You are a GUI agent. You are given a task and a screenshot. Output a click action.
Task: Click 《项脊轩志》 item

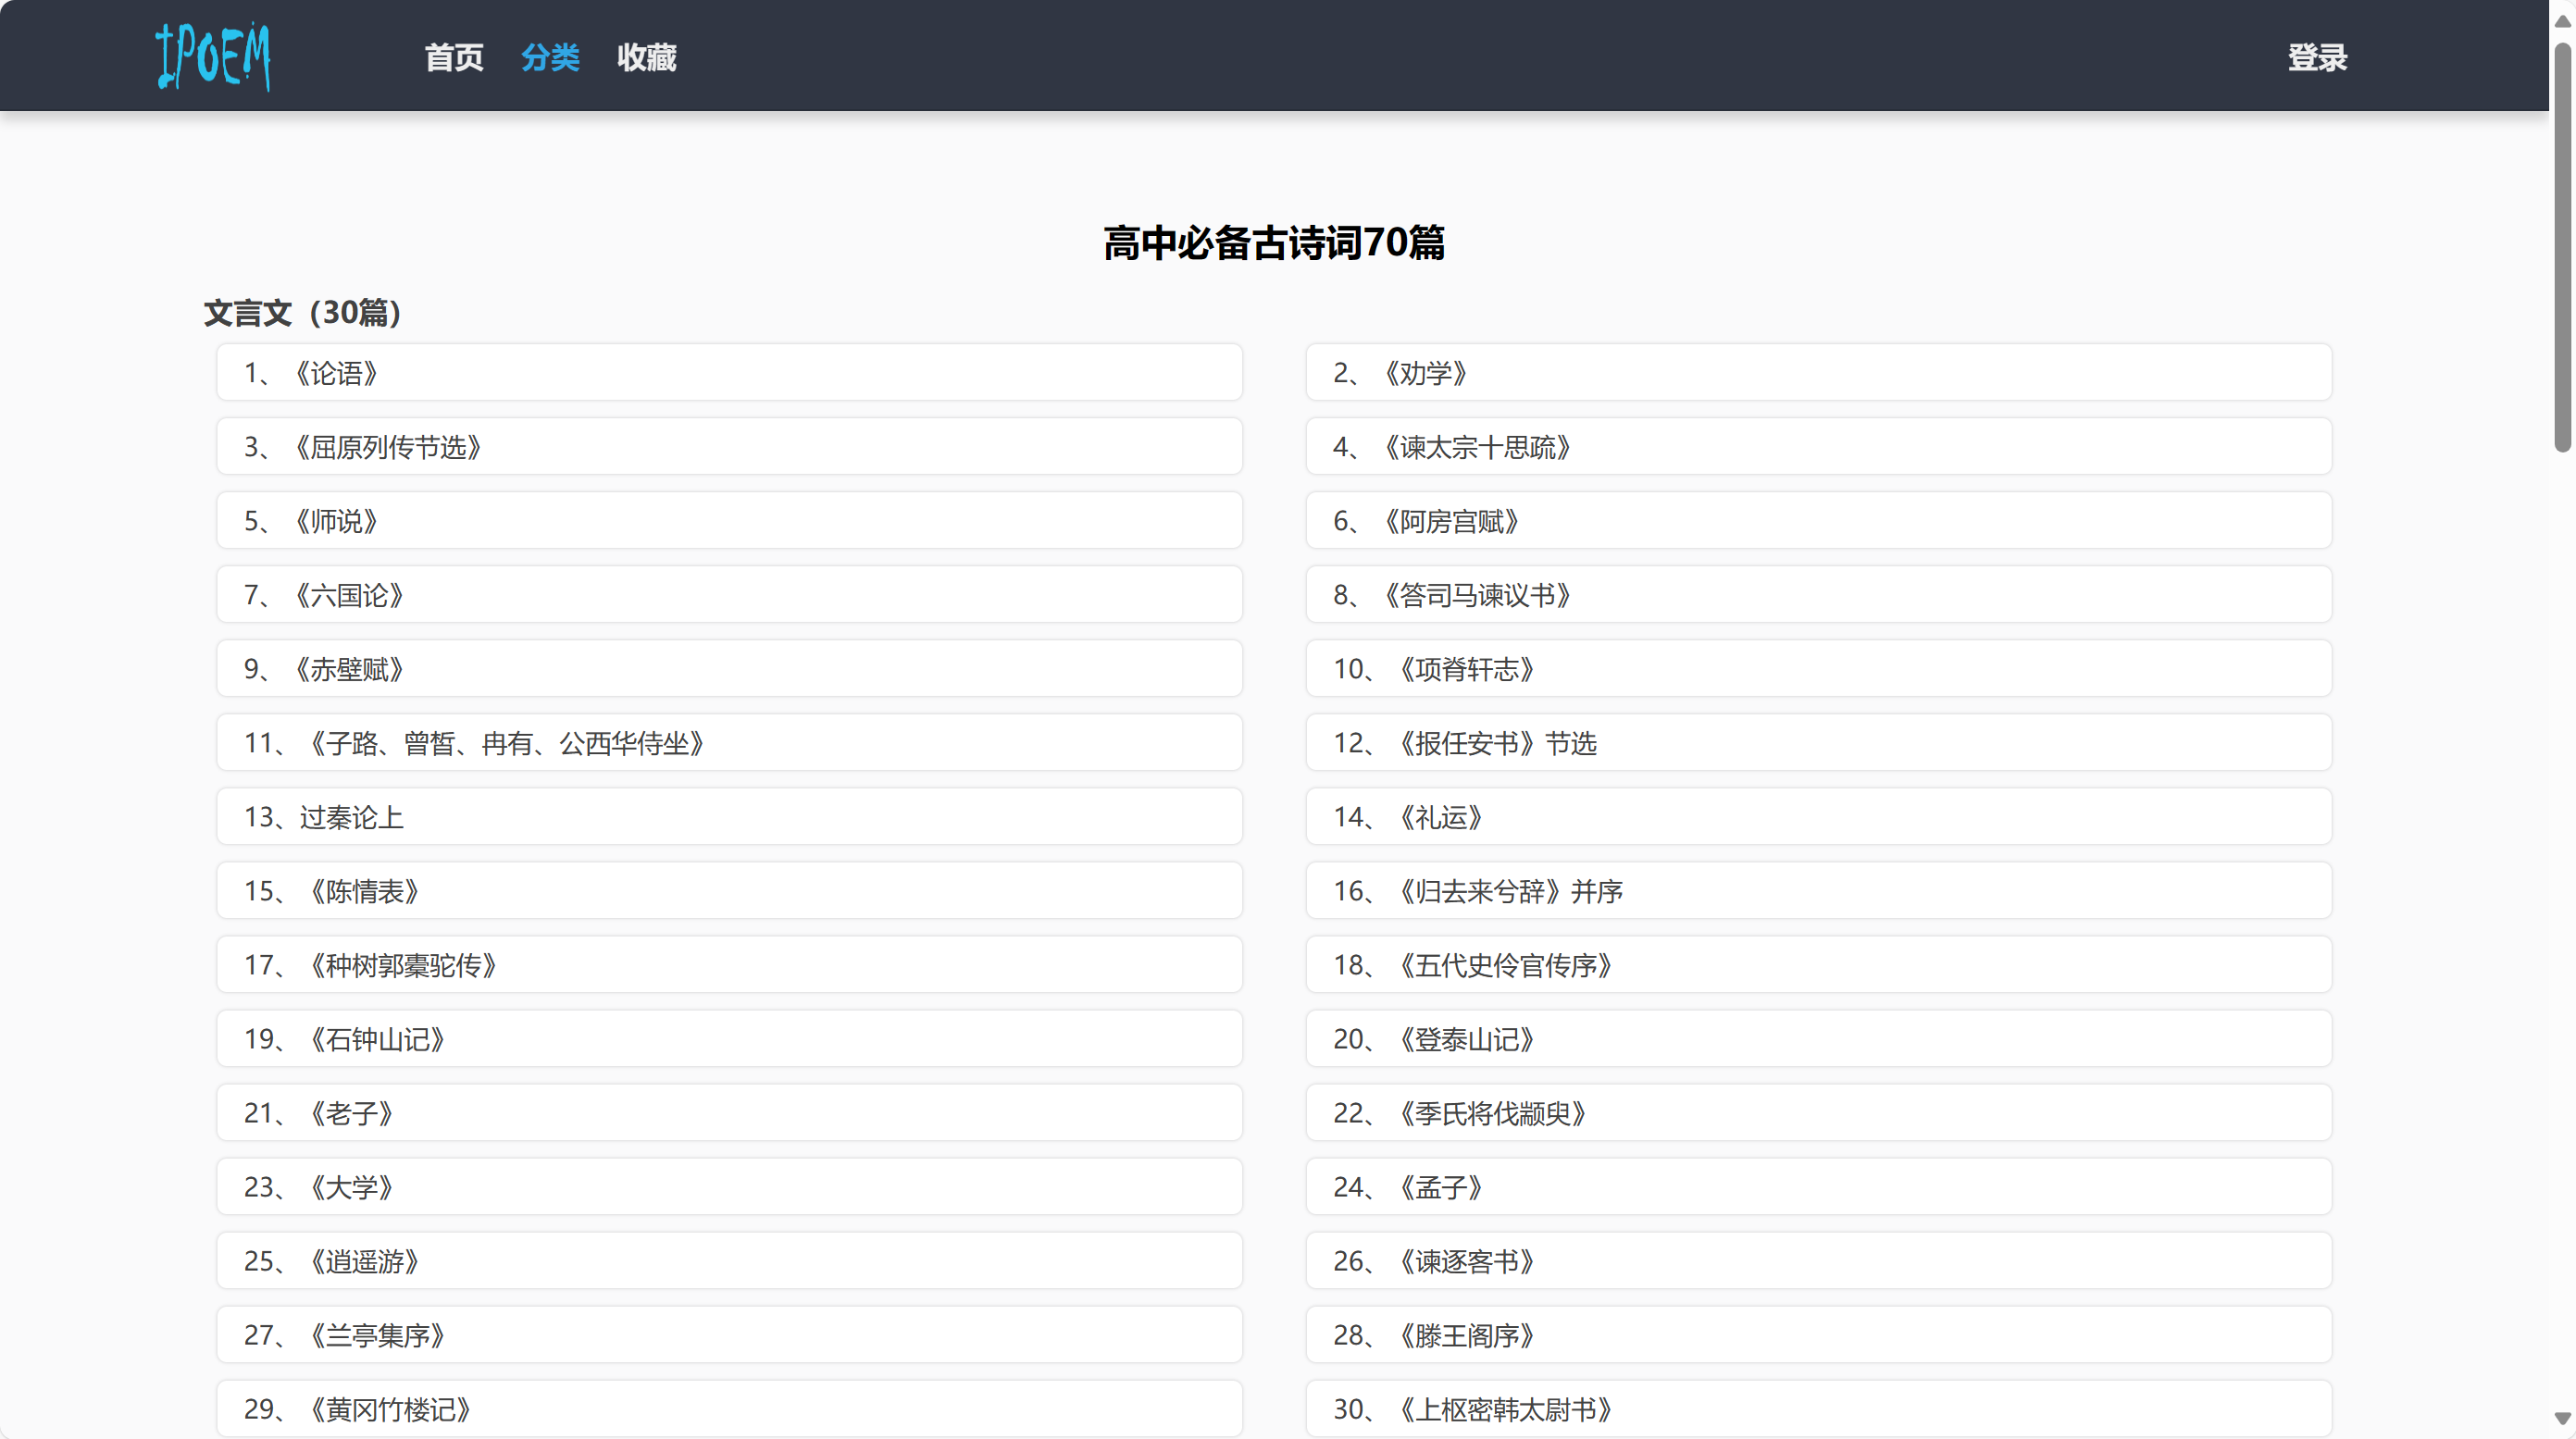[x=1817, y=669]
